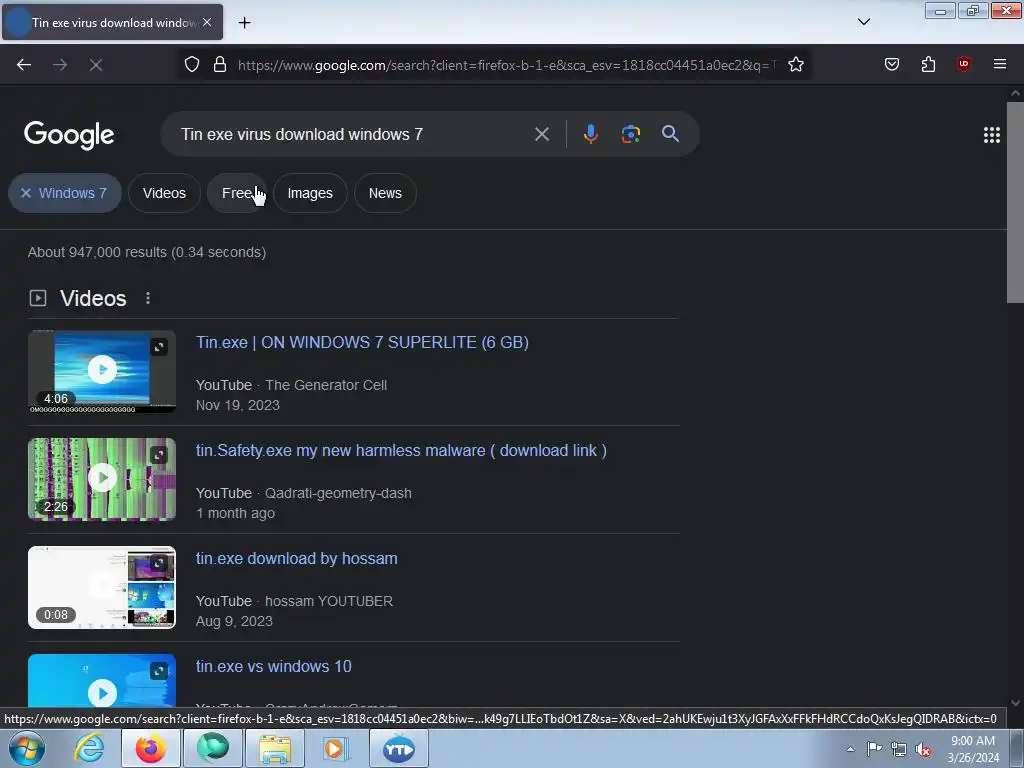This screenshot has height=768, width=1024.
Task: Open tin.exe vs windows 10 link
Action: [x=274, y=666]
